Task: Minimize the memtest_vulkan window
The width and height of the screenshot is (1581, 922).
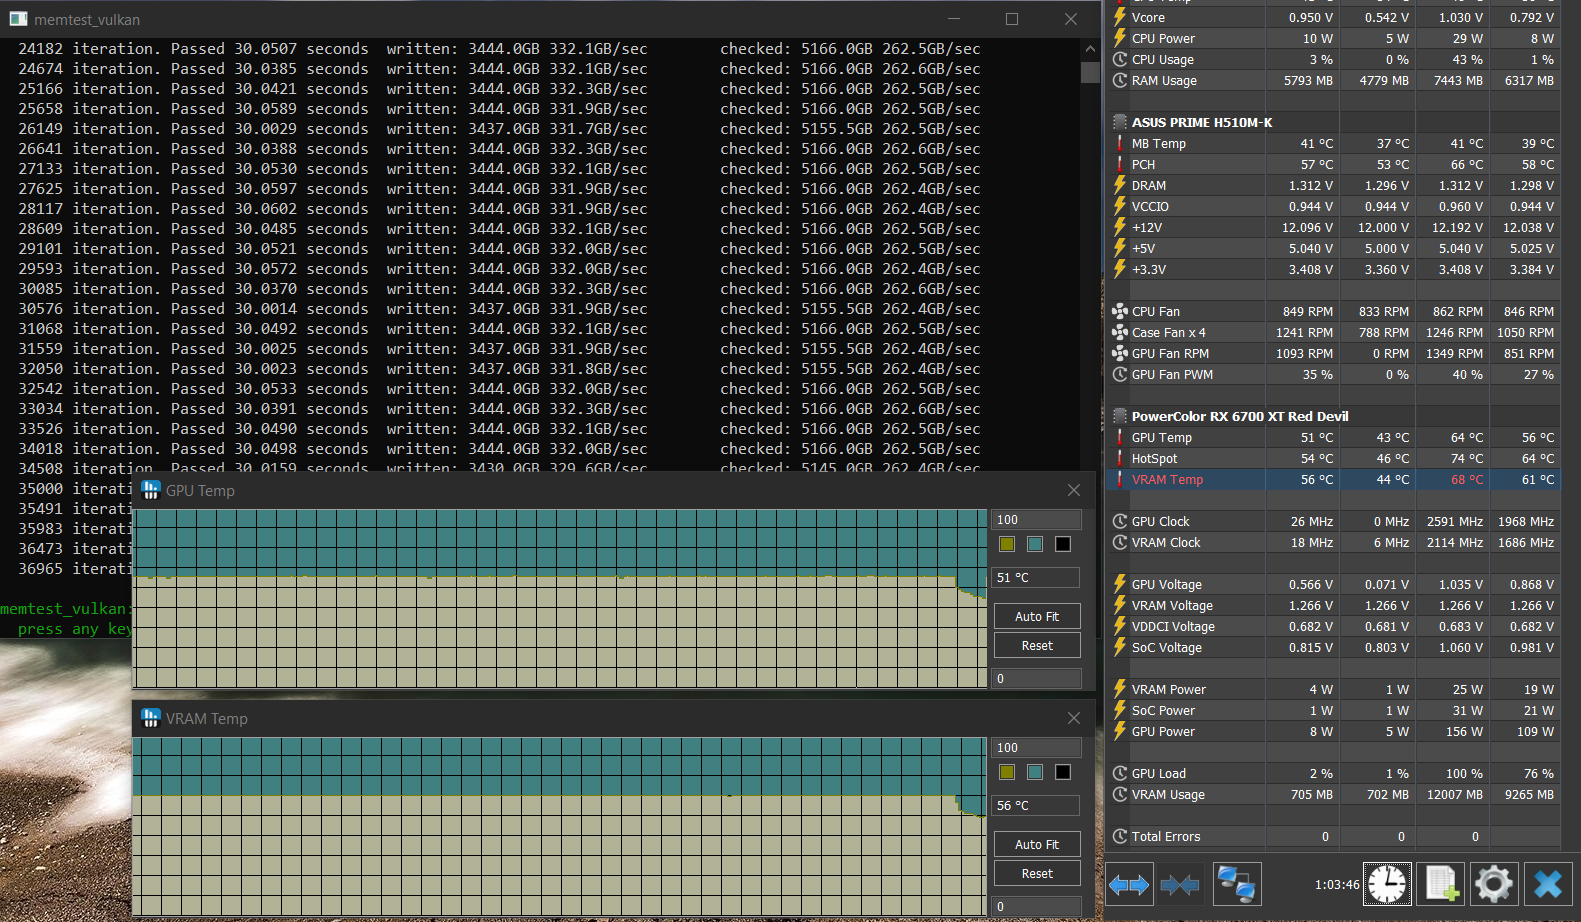Action: click(954, 19)
